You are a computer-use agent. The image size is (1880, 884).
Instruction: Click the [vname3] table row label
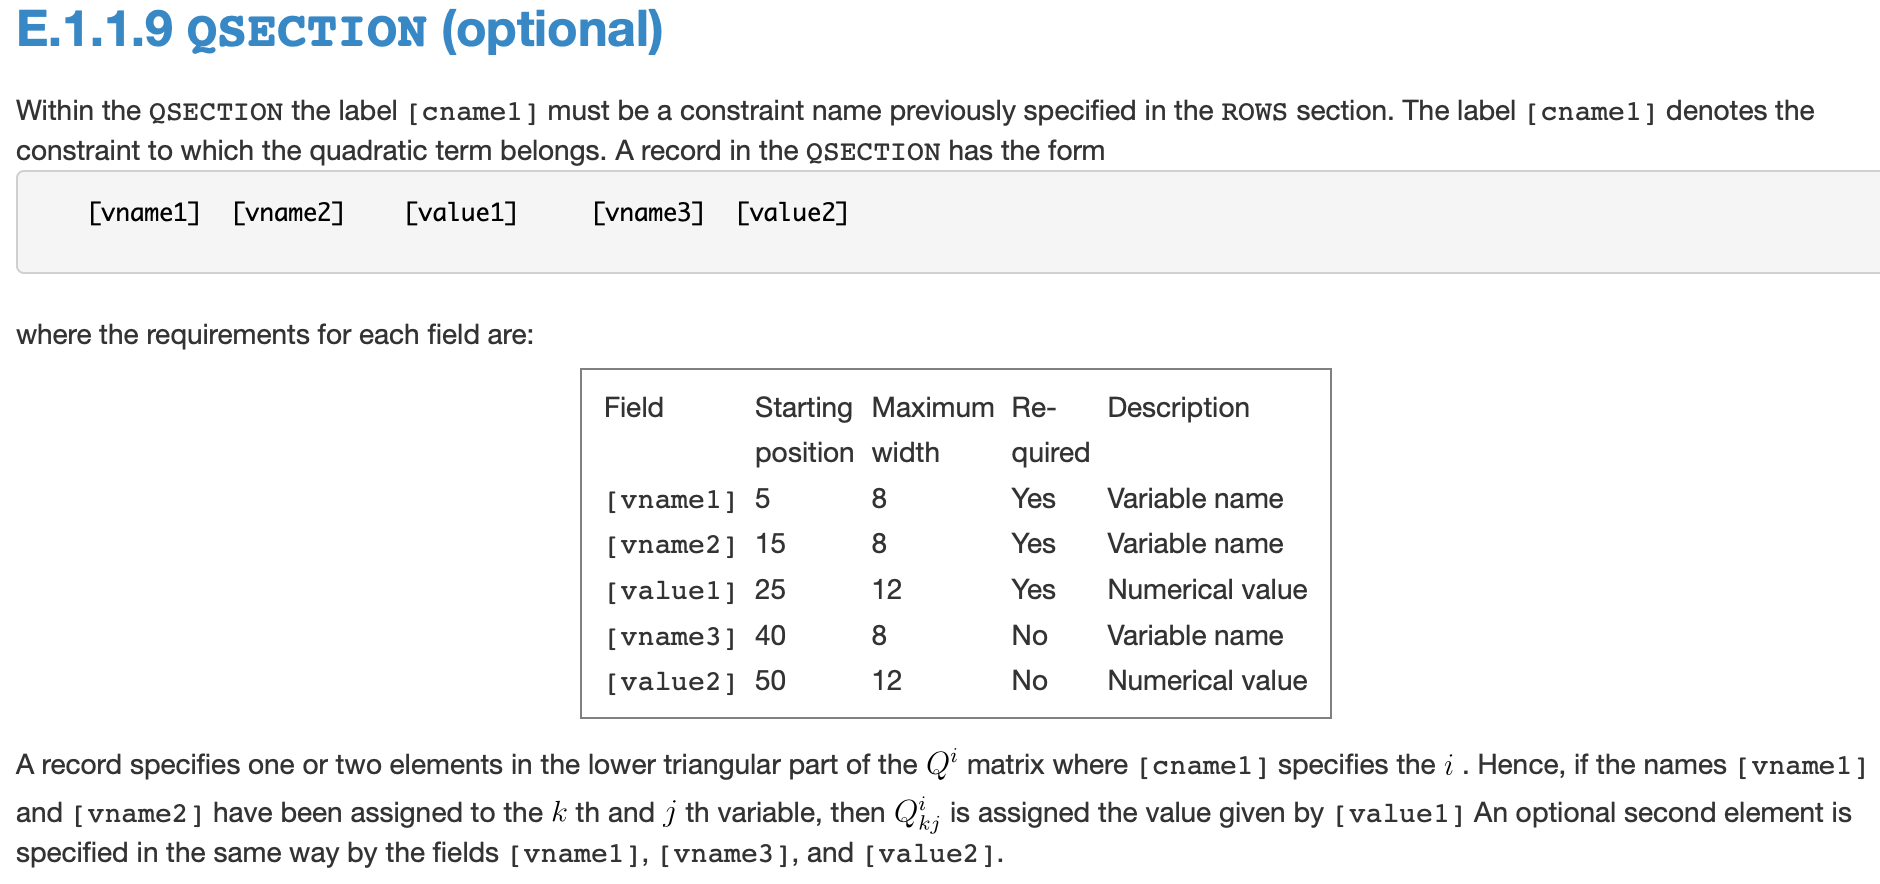coord(670,637)
